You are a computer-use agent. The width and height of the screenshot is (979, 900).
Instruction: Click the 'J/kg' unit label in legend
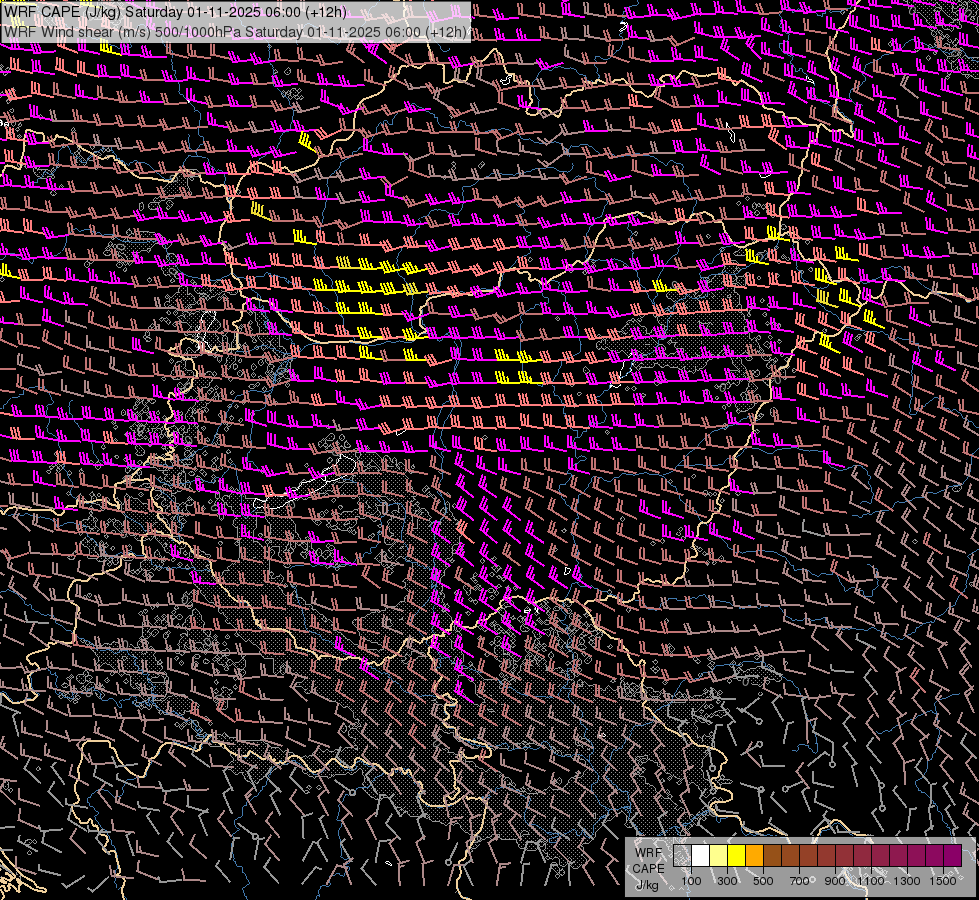pyautogui.click(x=647, y=885)
